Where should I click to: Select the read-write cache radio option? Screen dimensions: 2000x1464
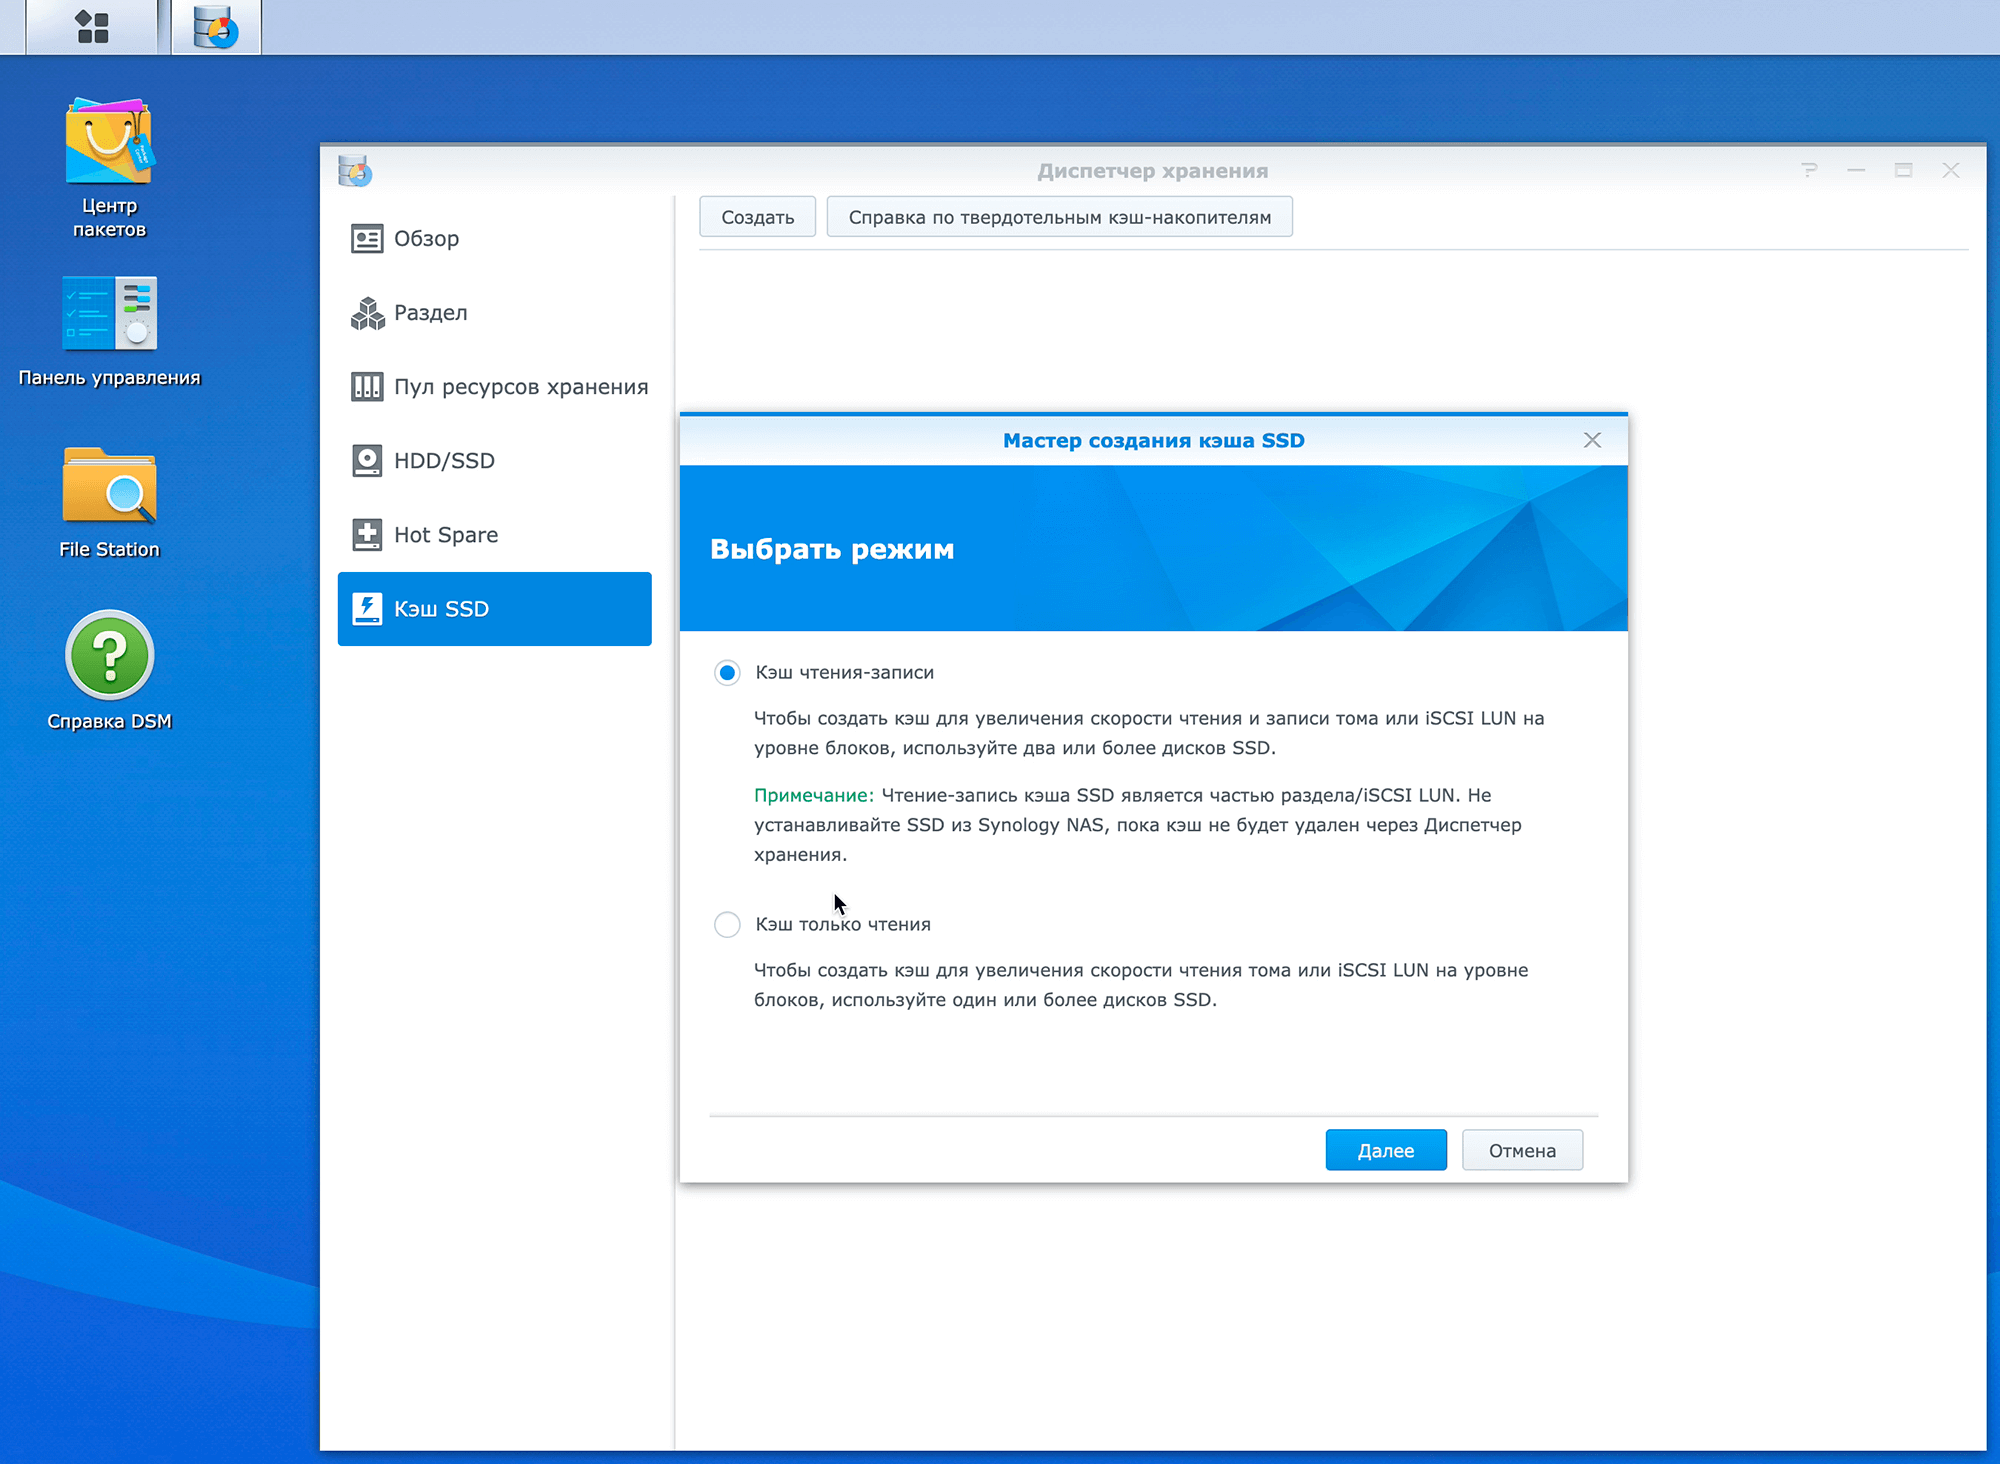727,673
